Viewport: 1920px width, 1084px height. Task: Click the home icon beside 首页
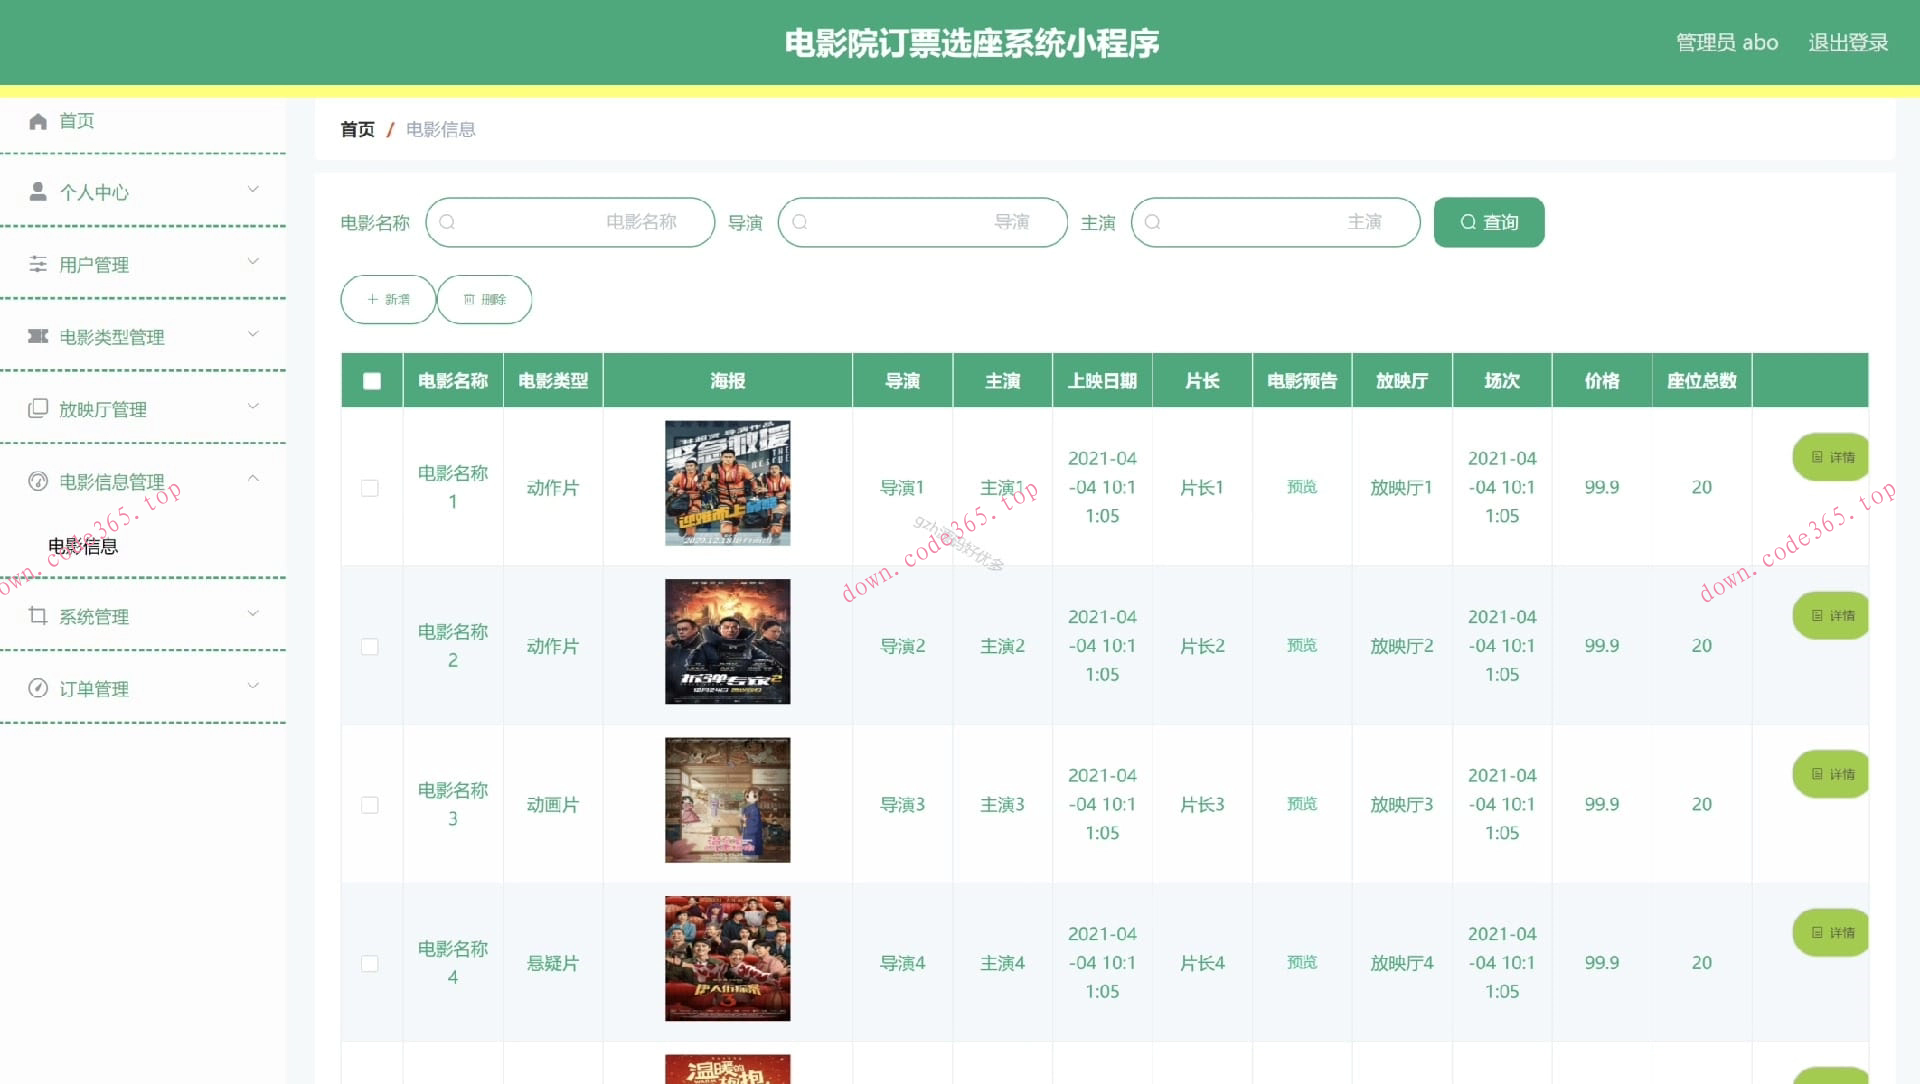pyautogui.click(x=38, y=120)
